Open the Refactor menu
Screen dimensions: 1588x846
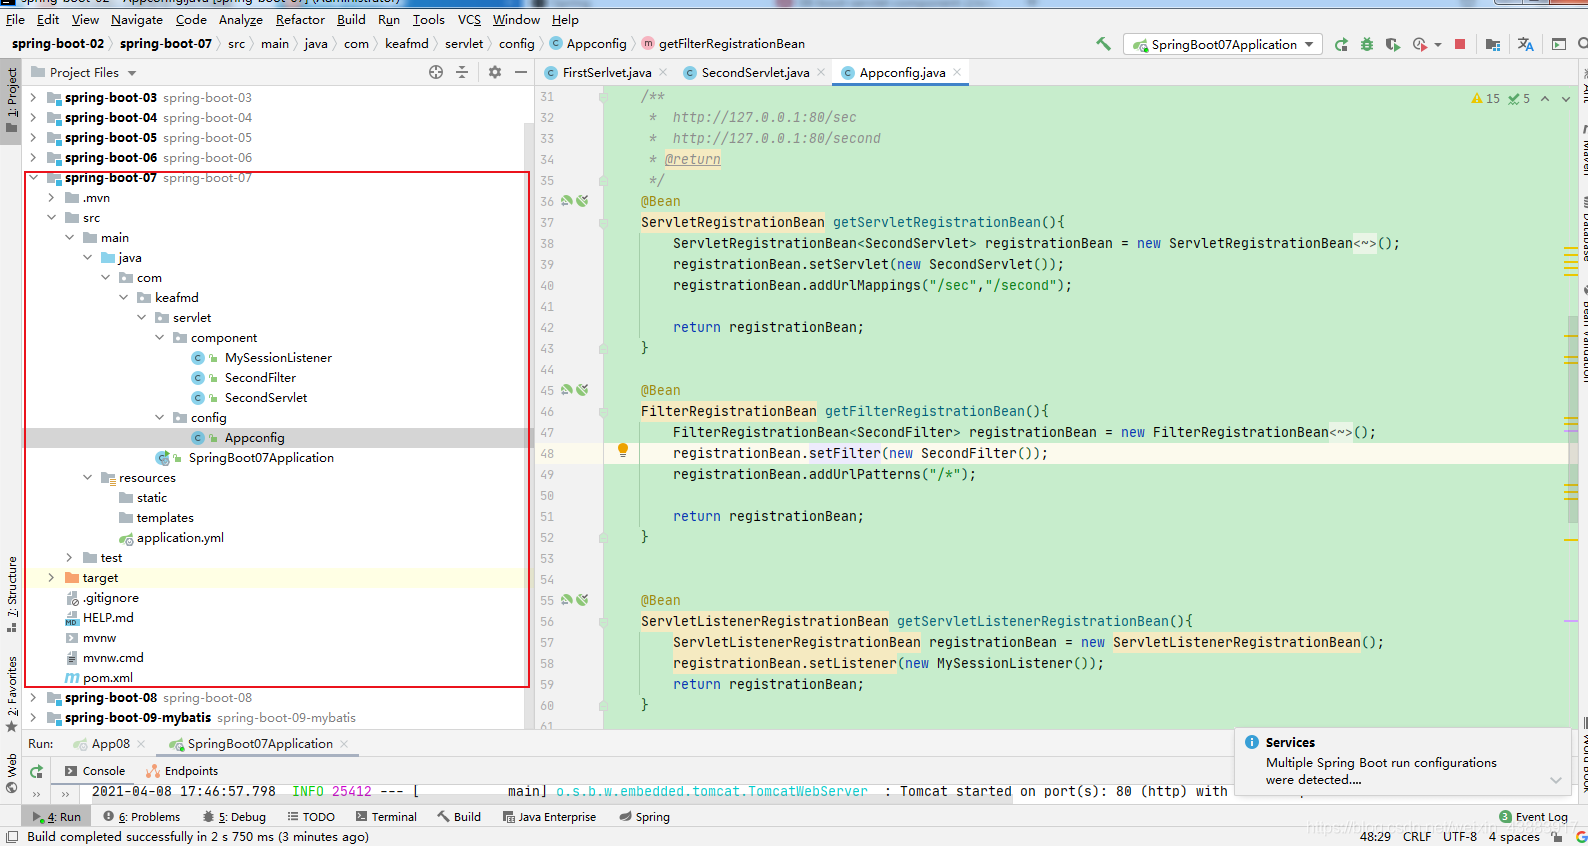click(x=300, y=19)
